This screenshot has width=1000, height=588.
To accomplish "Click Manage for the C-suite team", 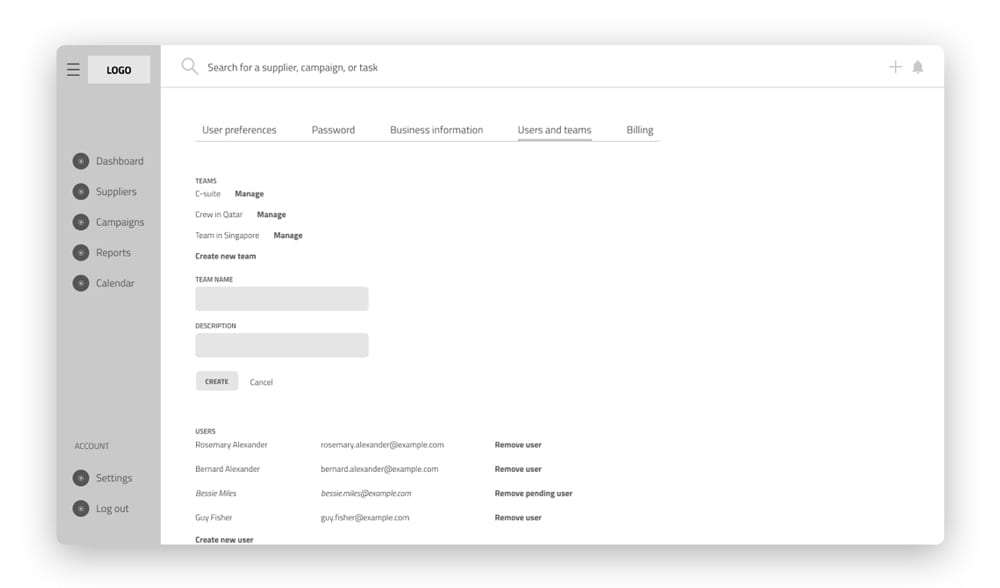I will pos(249,194).
